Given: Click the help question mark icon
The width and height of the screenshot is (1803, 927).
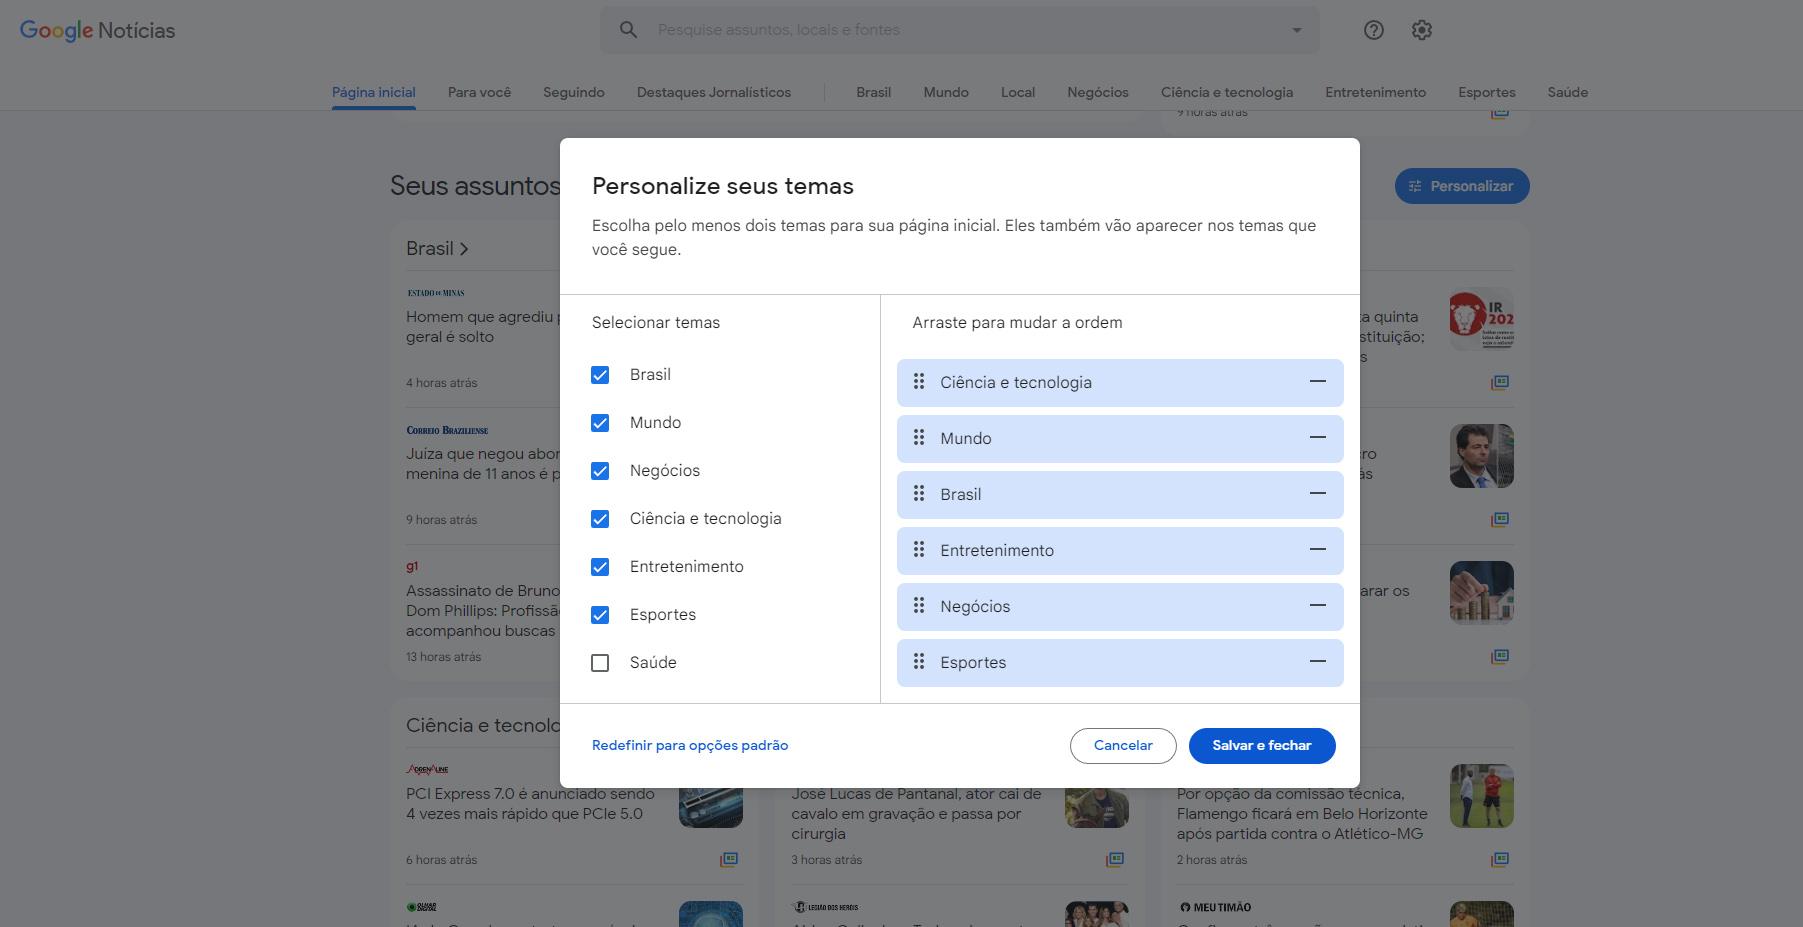Looking at the screenshot, I should point(1373,30).
